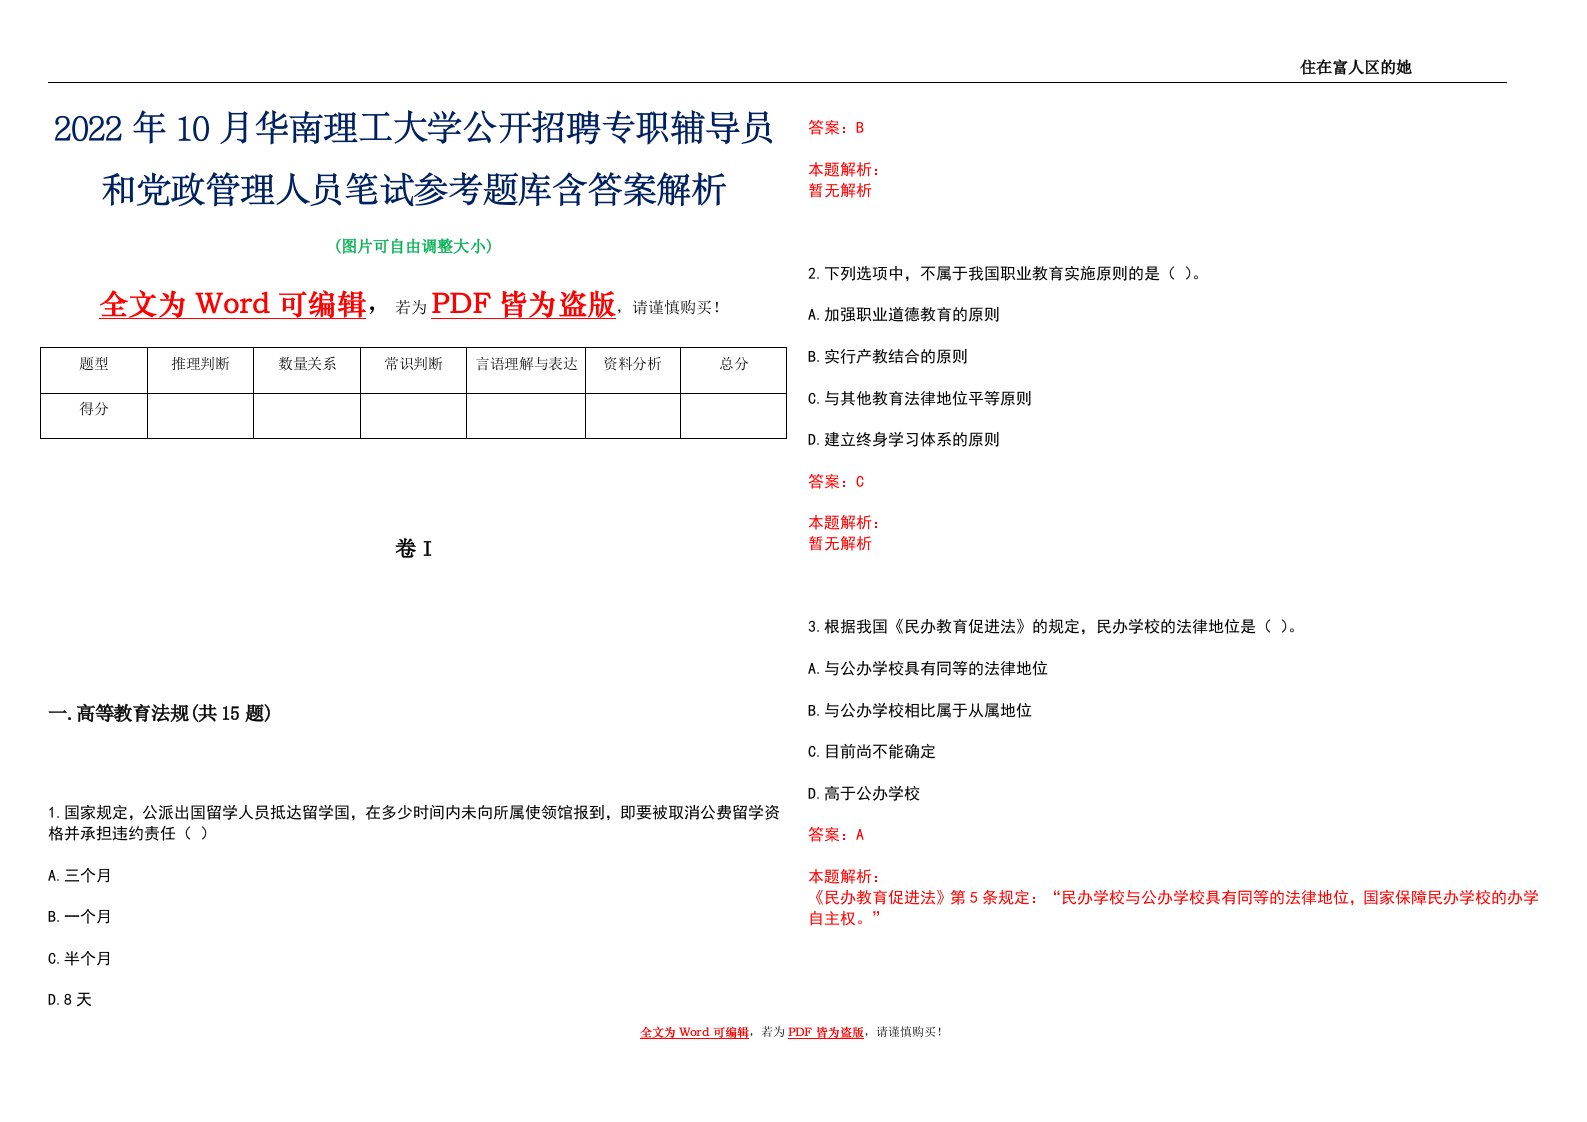Click the red text 答案：C

click(x=836, y=482)
